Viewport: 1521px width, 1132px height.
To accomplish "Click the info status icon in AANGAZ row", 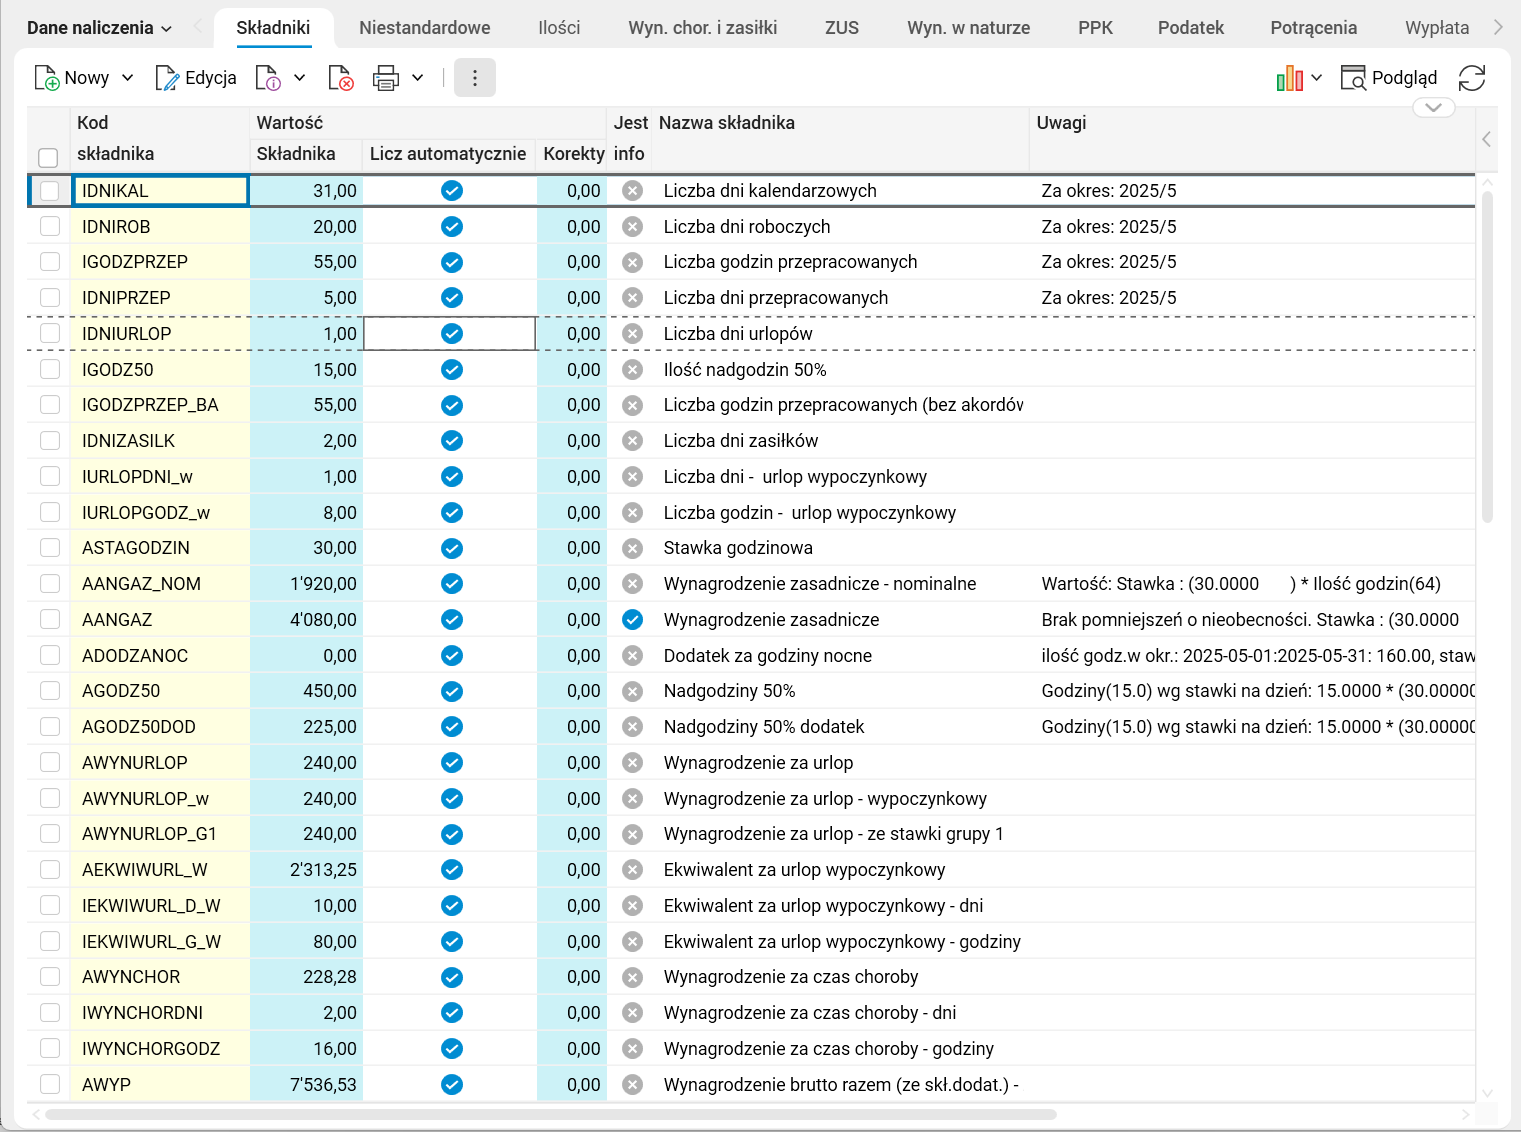I will tap(632, 620).
